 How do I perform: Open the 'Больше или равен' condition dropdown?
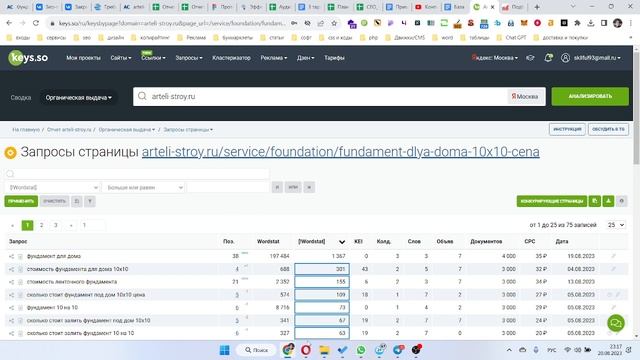[x=143, y=187]
